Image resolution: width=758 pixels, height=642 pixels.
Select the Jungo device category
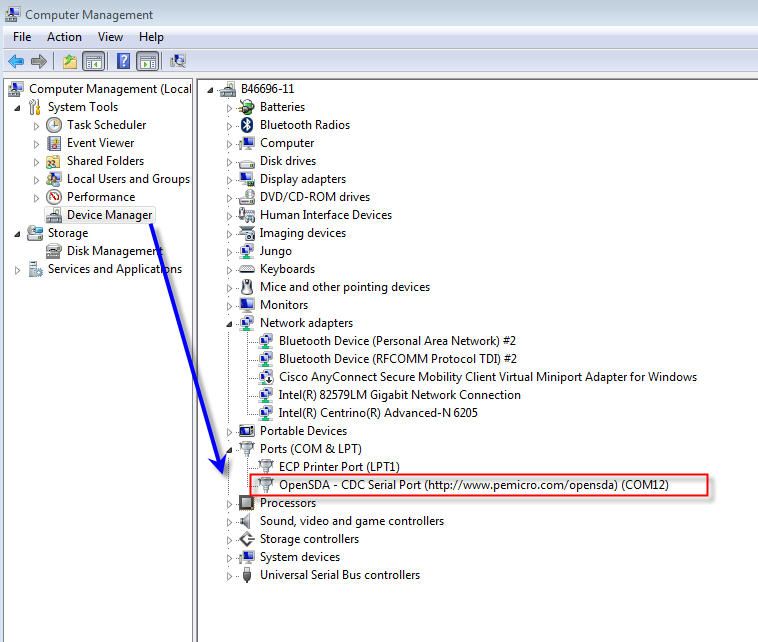click(276, 251)
